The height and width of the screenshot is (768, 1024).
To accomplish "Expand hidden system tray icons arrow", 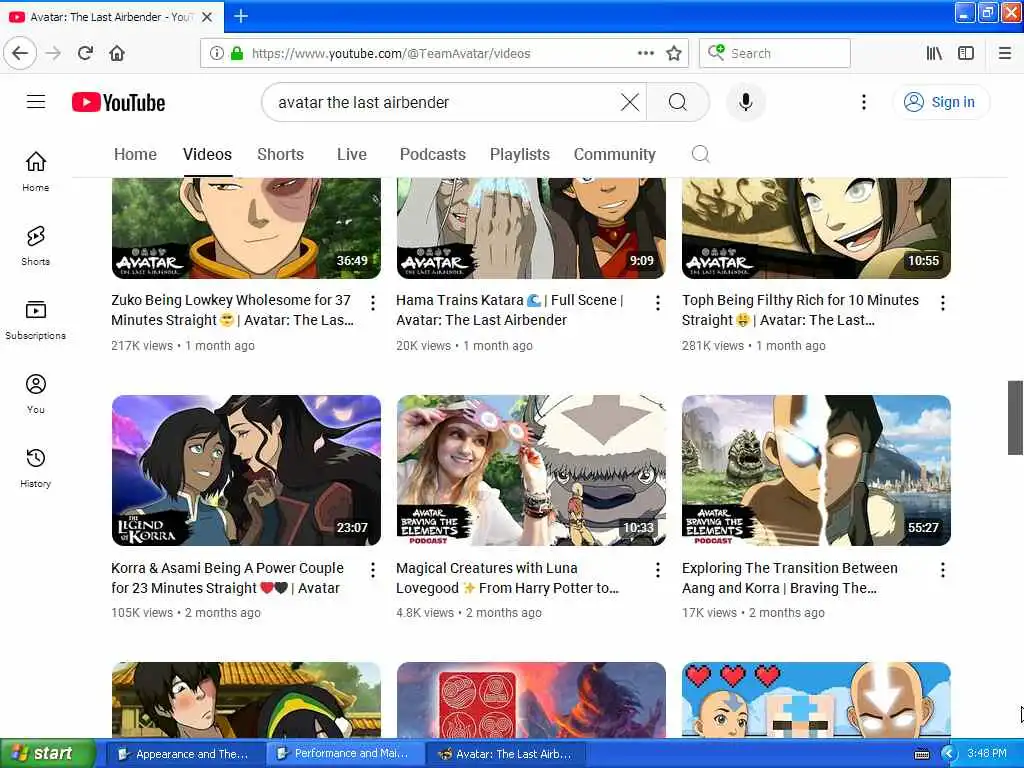I will coord(948,754).
